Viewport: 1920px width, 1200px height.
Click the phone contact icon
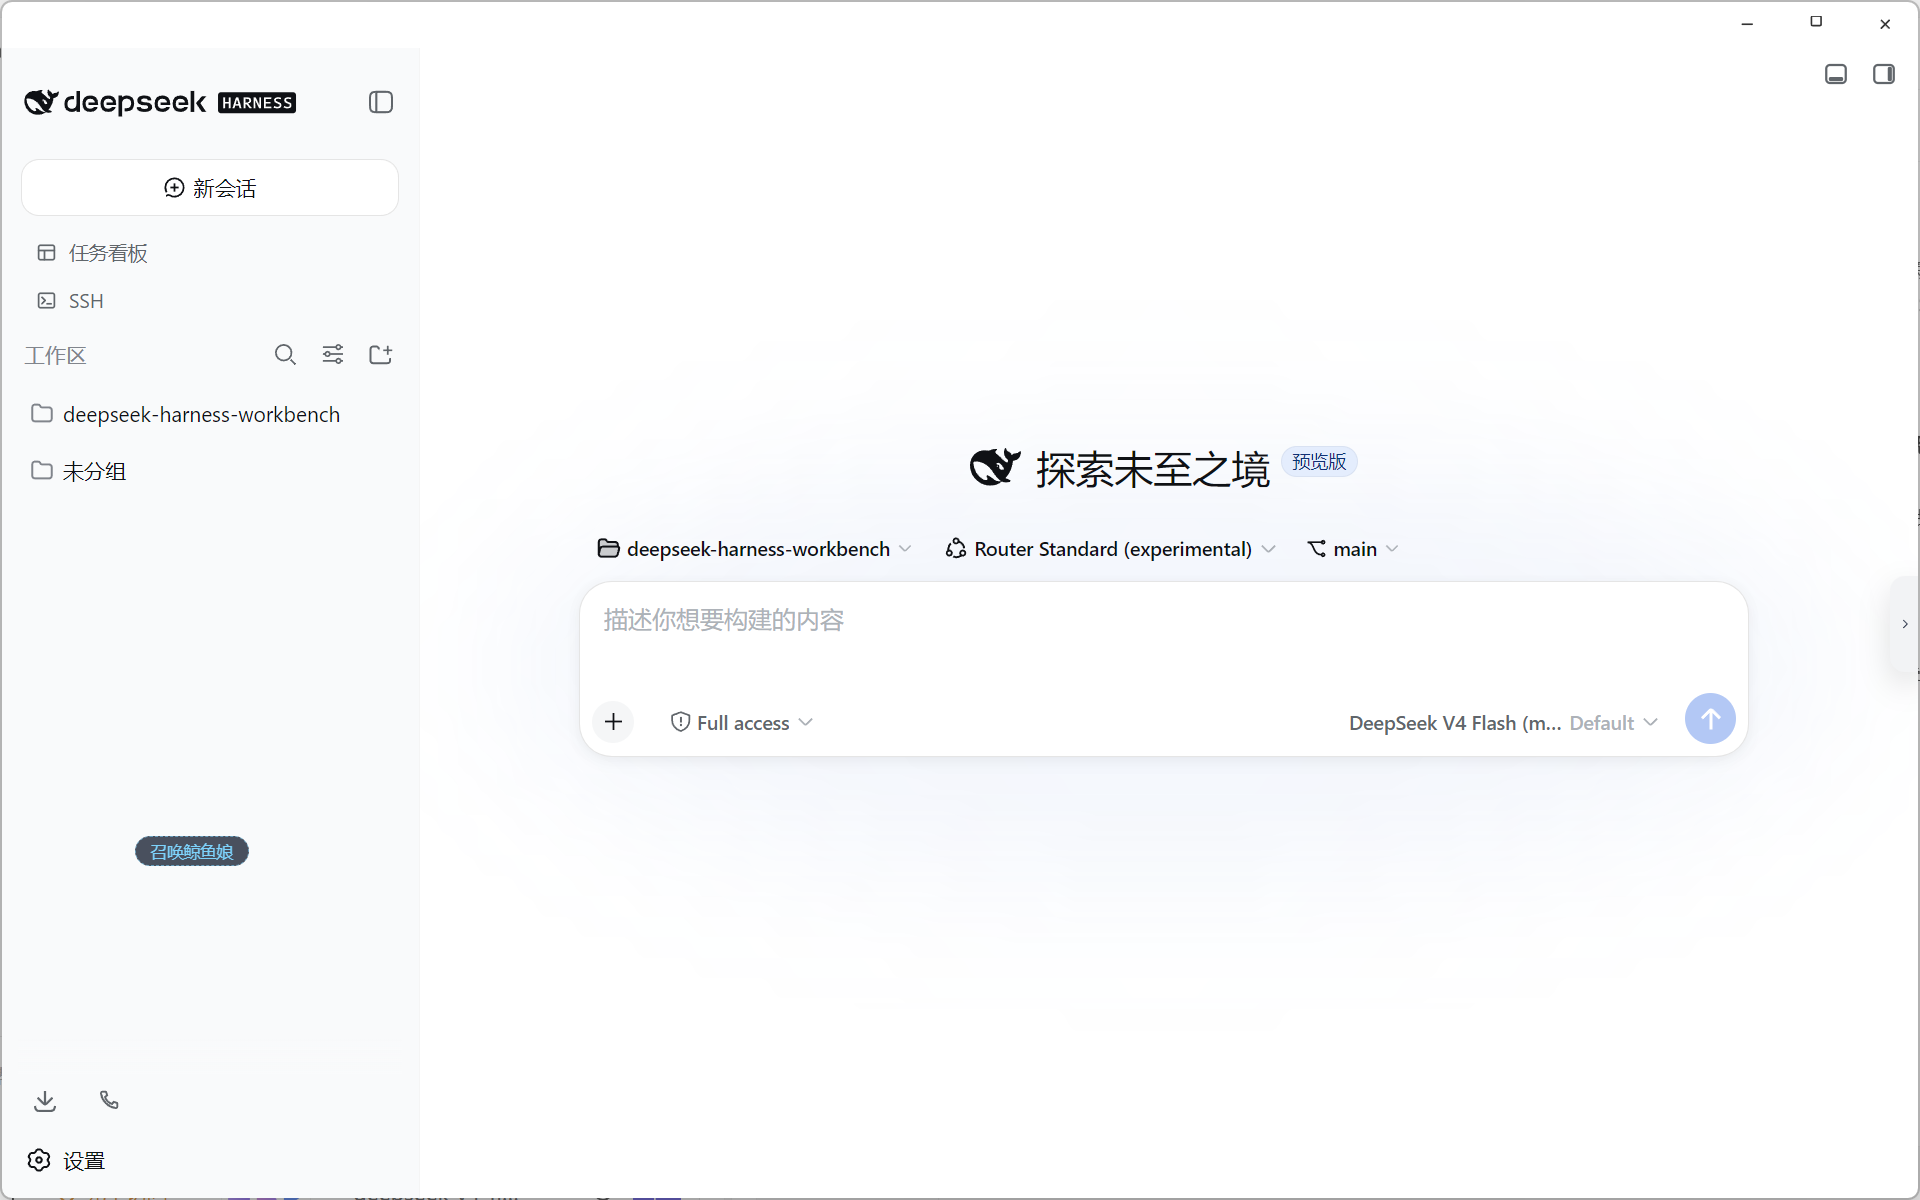(110, 1101)
